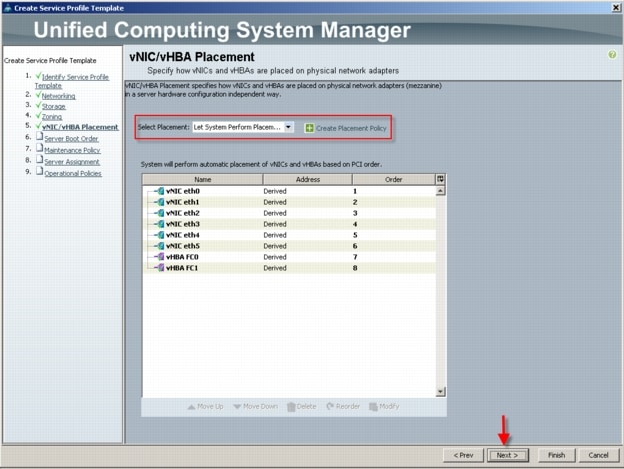Open the Operational Policies step
Image resolution: width=624 pixels, height=469 pixels.
[x=73, y=173]
